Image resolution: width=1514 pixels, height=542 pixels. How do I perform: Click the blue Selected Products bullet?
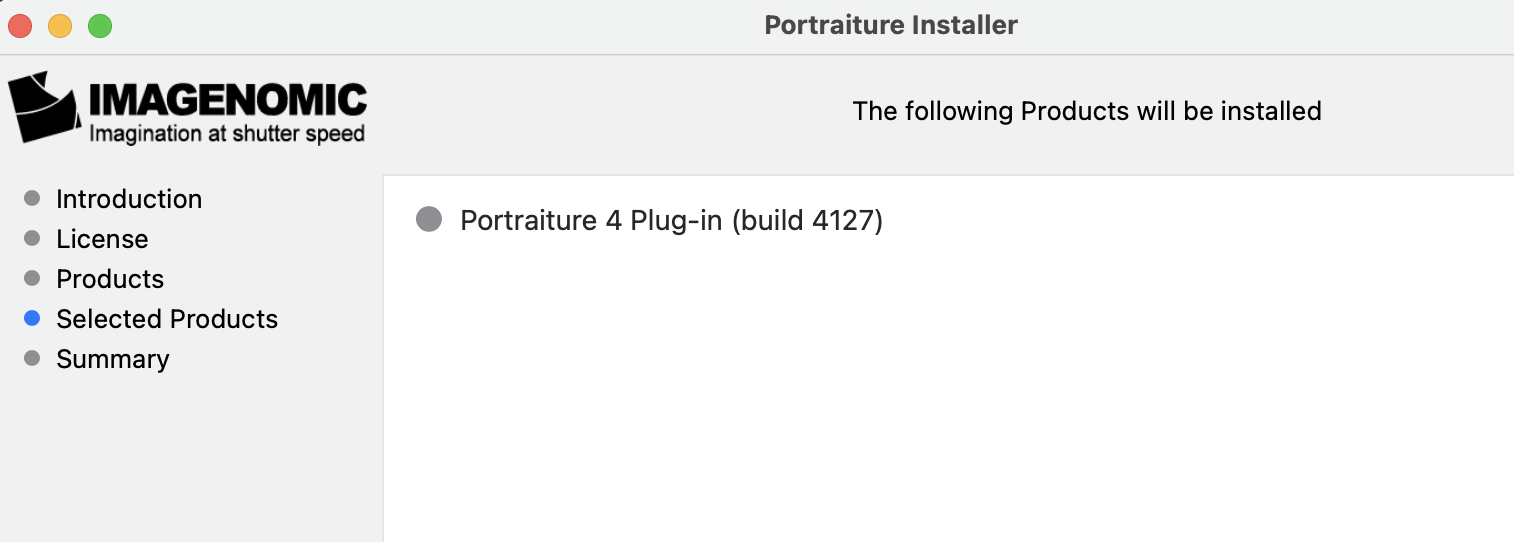[32, 318]
